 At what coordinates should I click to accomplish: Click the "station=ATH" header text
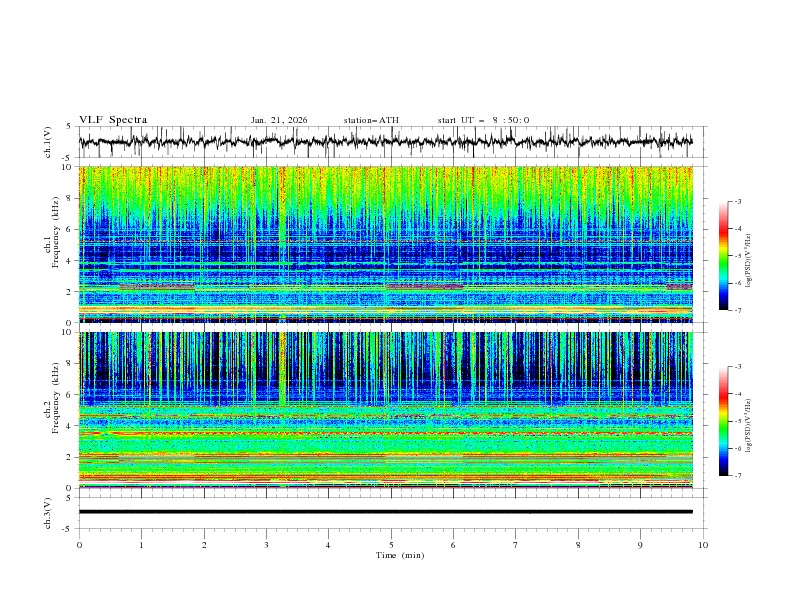(371, 120)
